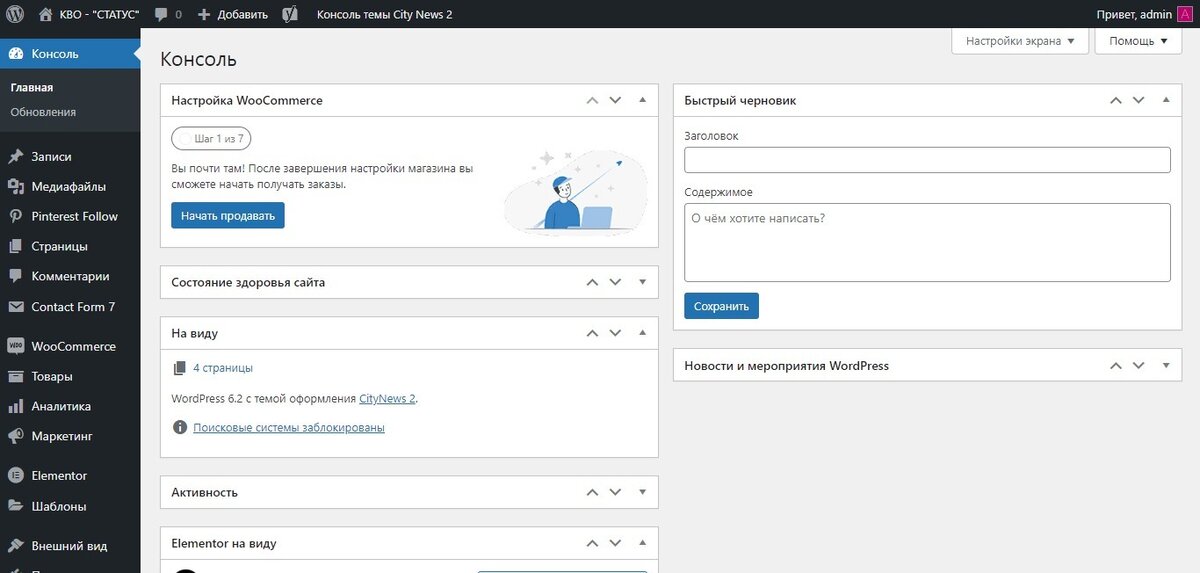Open Поисковые системы заблокированы link

[x=289, y=428]
